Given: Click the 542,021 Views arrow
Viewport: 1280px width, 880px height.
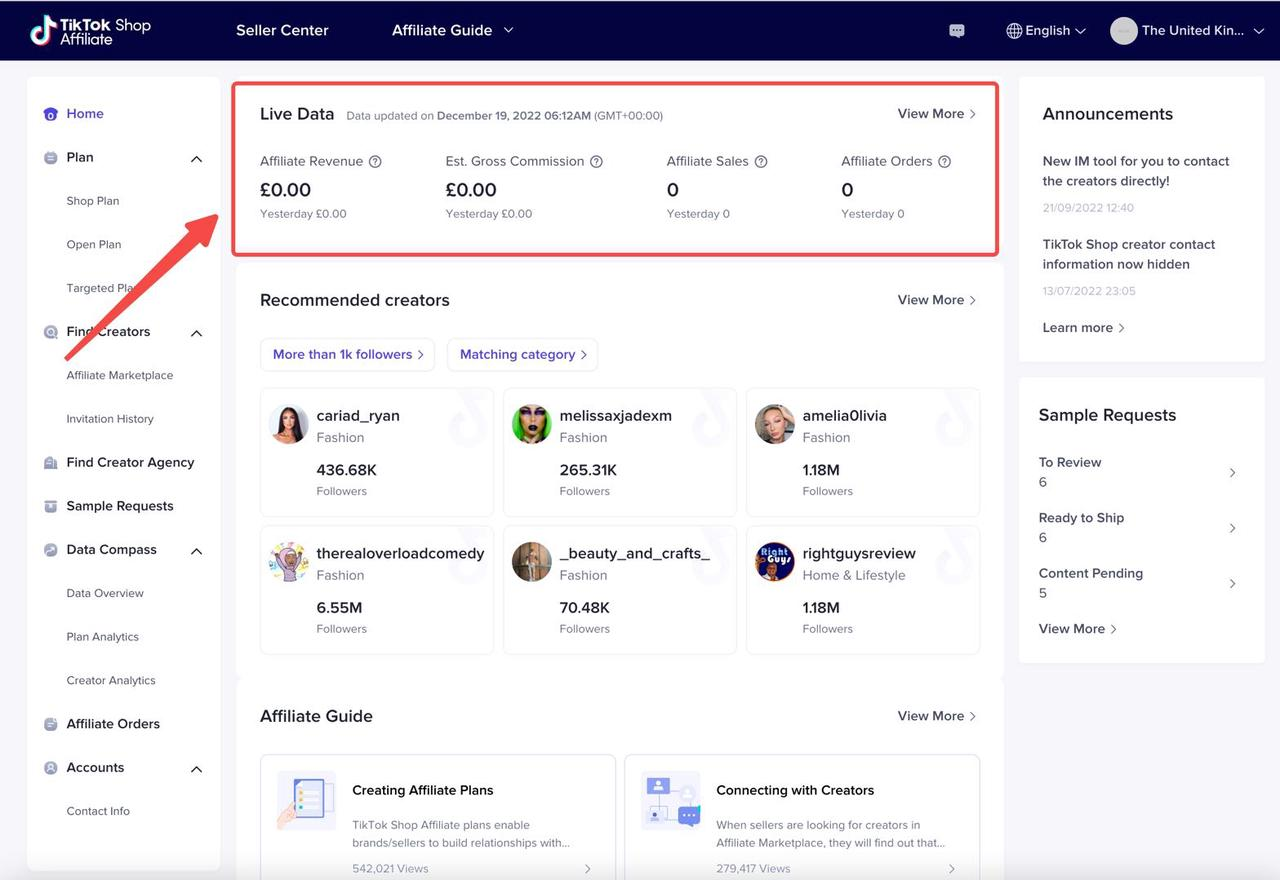Looking at the screenshot, I should coord(588,869).
